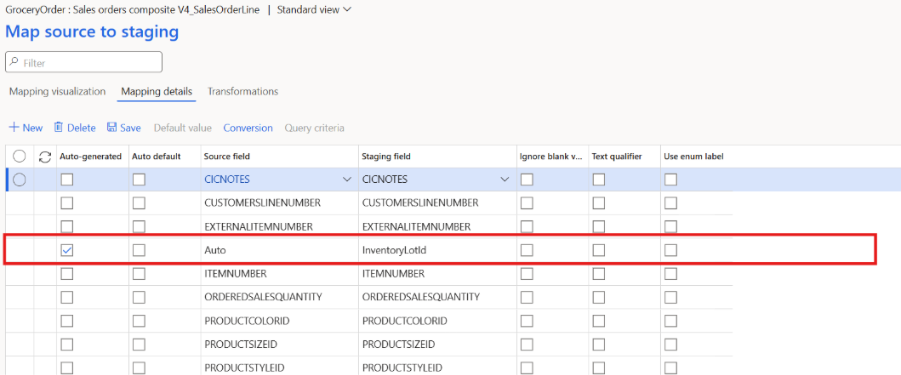Click ORDEREDSALESQUANTITY in Staging field column
This screenshot has width=901, height=375.
(x=421, y=297)
